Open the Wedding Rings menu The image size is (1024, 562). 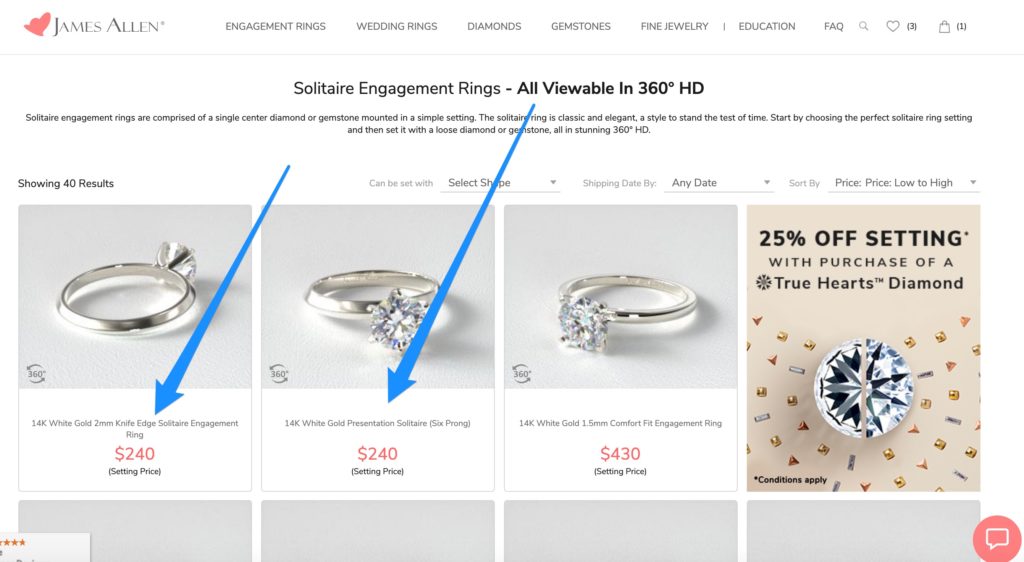(x=396, y=27)
